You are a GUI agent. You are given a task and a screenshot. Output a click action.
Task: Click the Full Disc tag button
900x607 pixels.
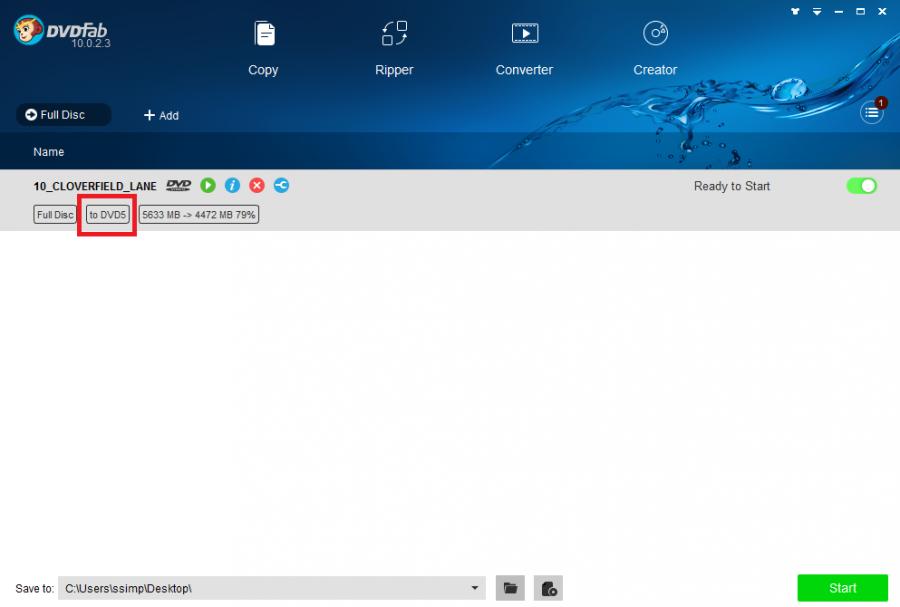55,215
